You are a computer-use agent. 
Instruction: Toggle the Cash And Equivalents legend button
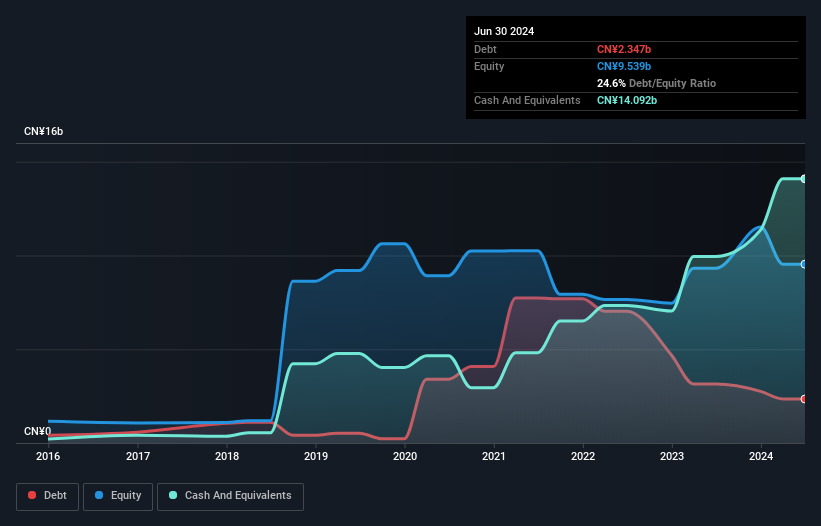pyautogui.click(x=230, y=496)
